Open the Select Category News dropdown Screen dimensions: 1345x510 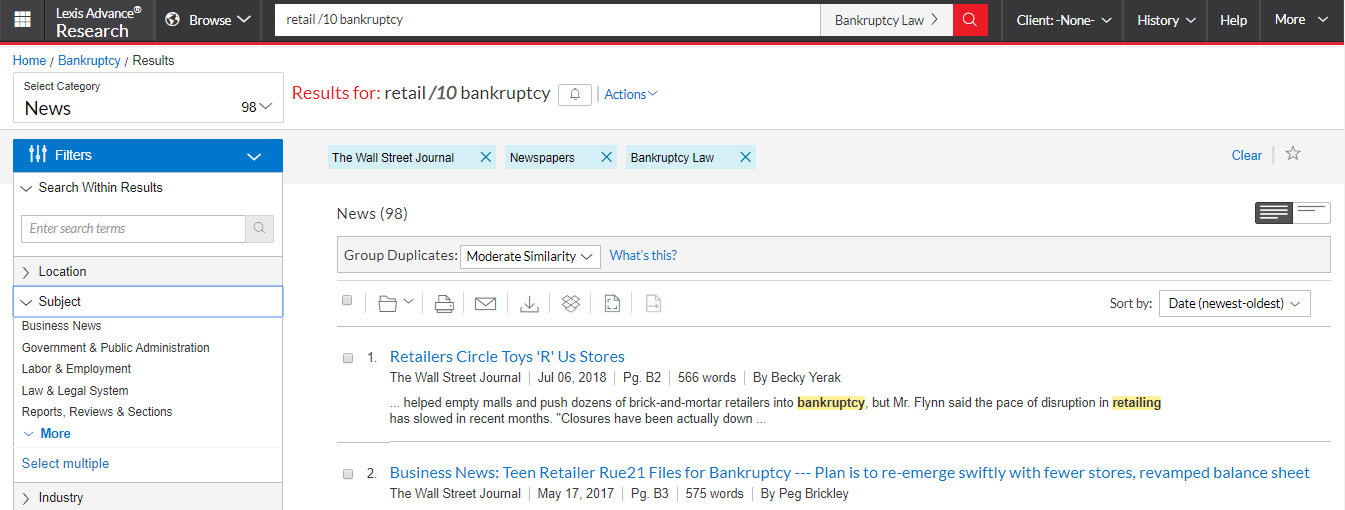point(148,99)
